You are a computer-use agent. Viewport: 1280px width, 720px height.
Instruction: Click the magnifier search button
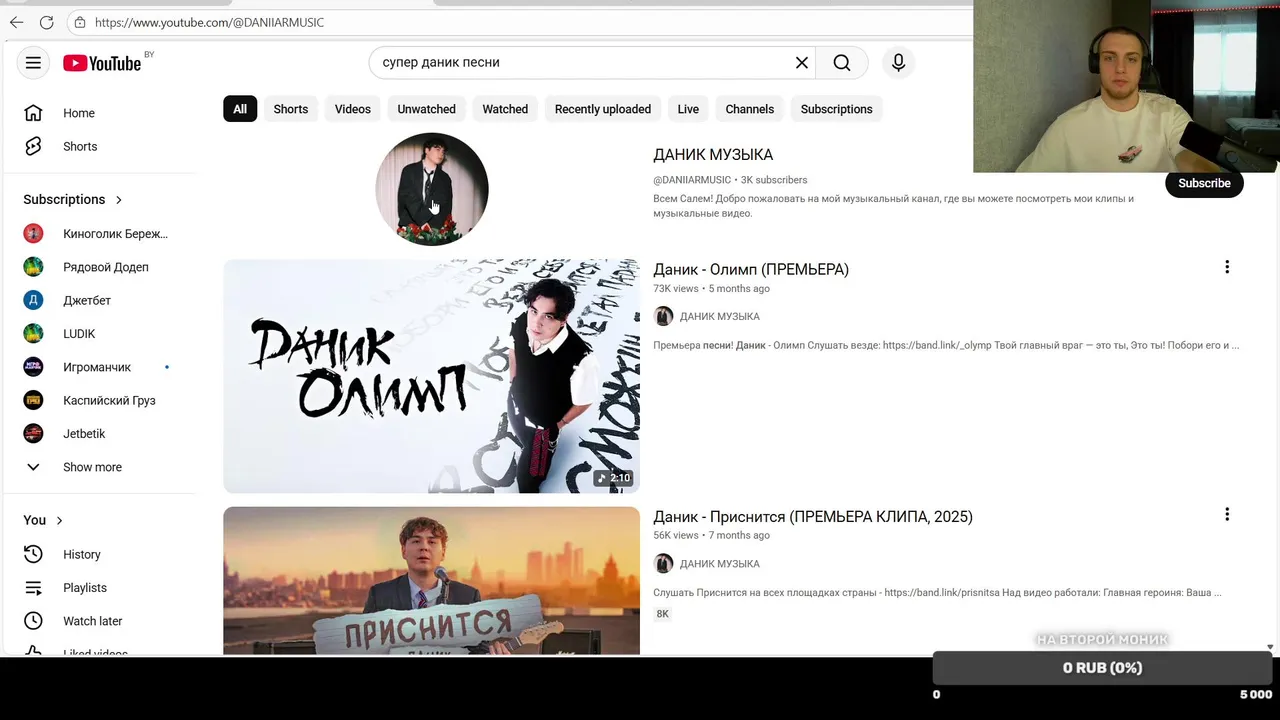coord(842,62)
